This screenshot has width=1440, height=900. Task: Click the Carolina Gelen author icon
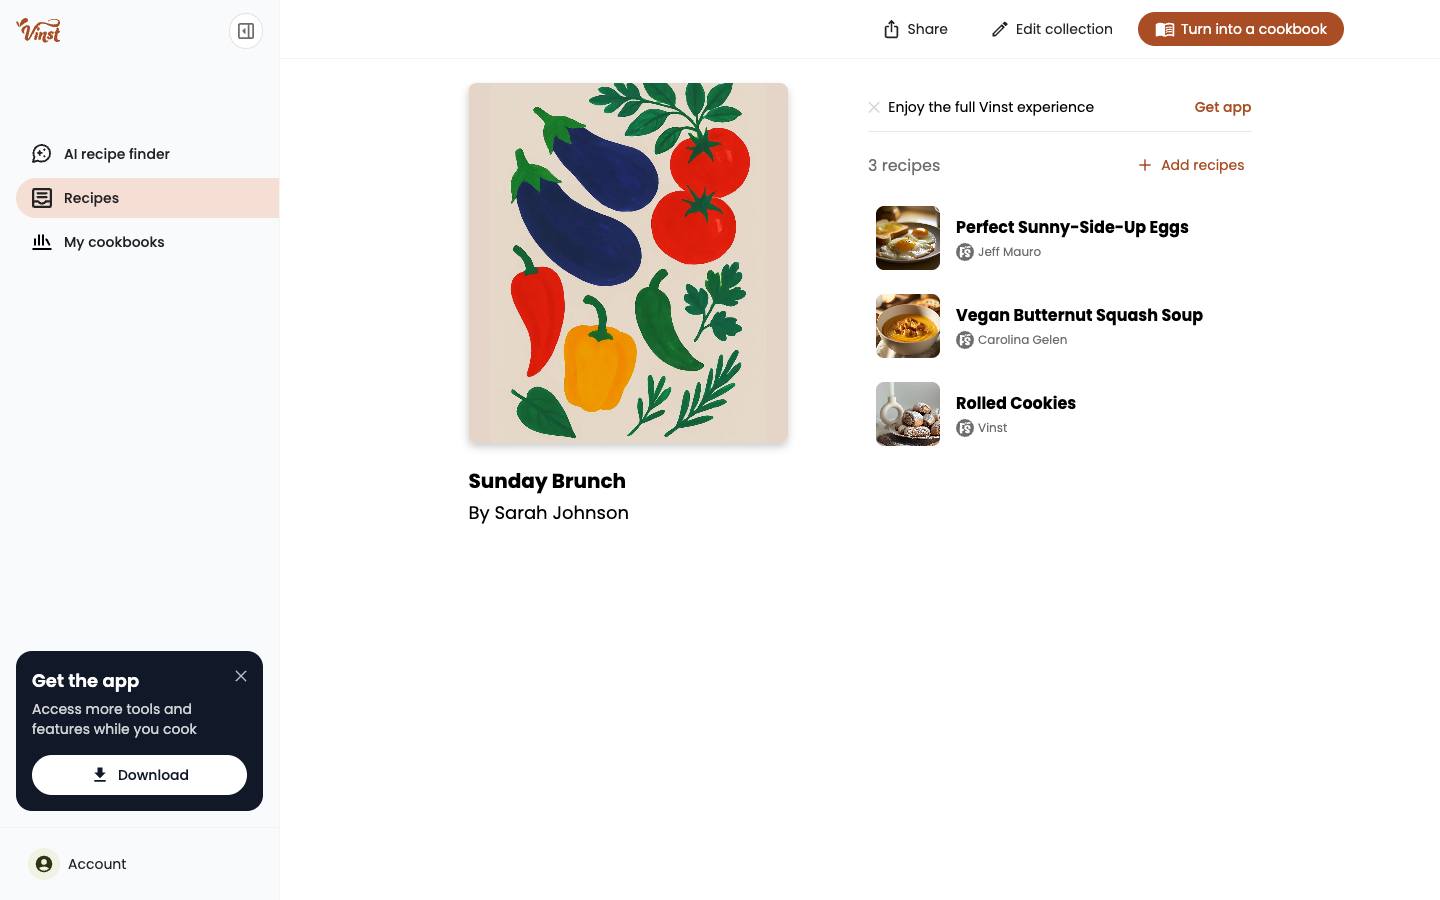(965, 340)
